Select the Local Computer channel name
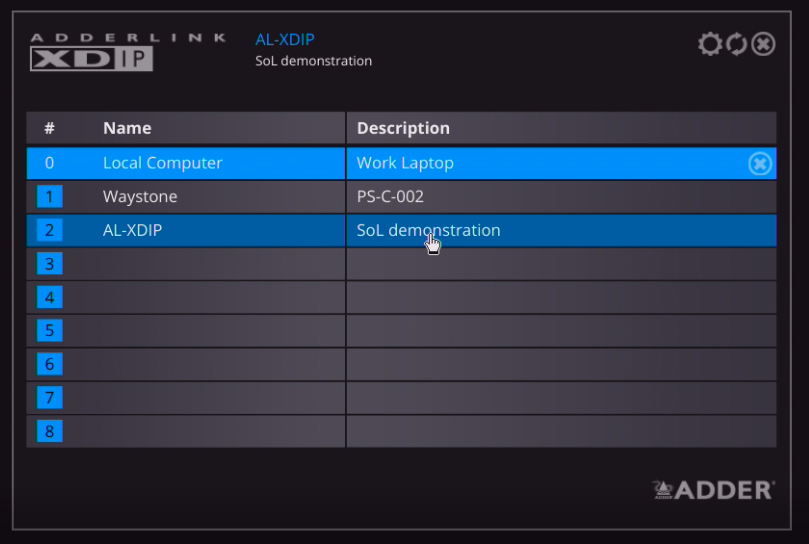The width and height of the screenshot is (809, 544). point(162,163)
